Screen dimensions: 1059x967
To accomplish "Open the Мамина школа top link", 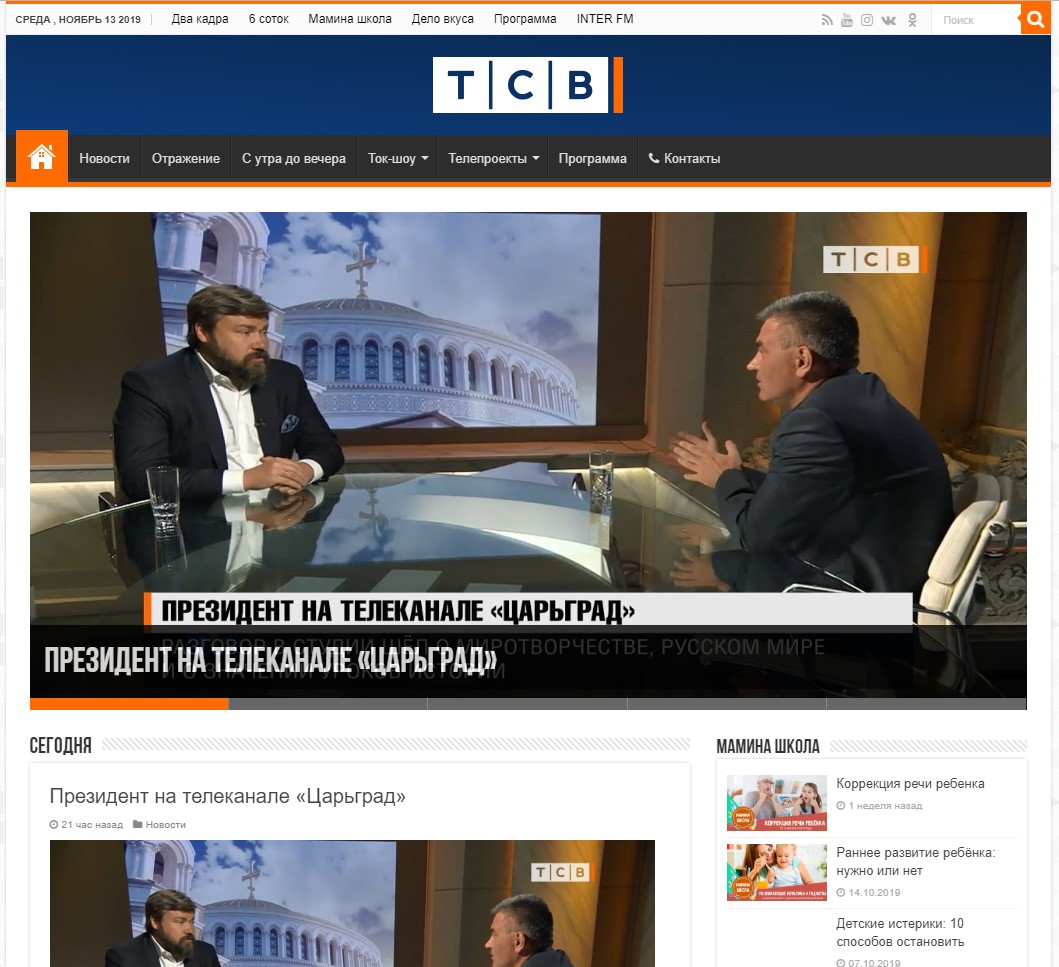I will tap(350, 19).
